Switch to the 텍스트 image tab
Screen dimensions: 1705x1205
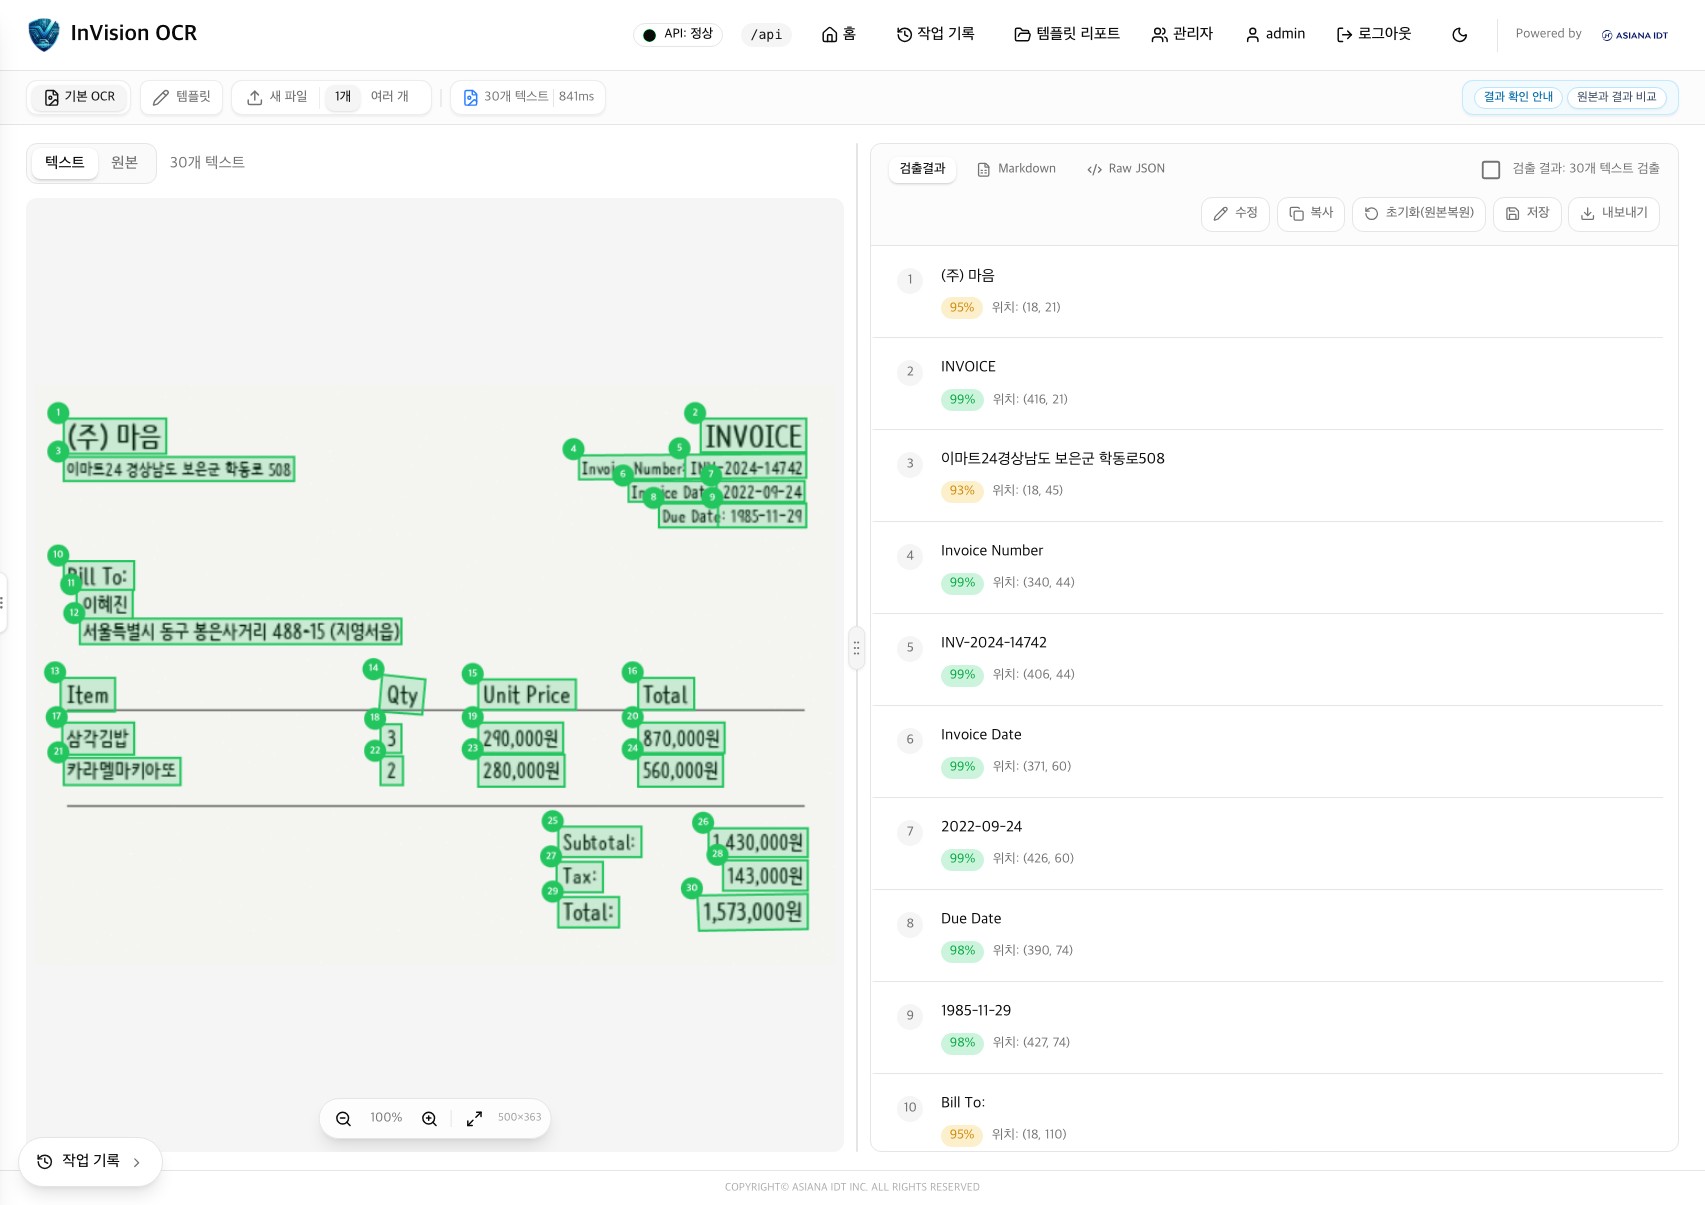pos(65,163)
